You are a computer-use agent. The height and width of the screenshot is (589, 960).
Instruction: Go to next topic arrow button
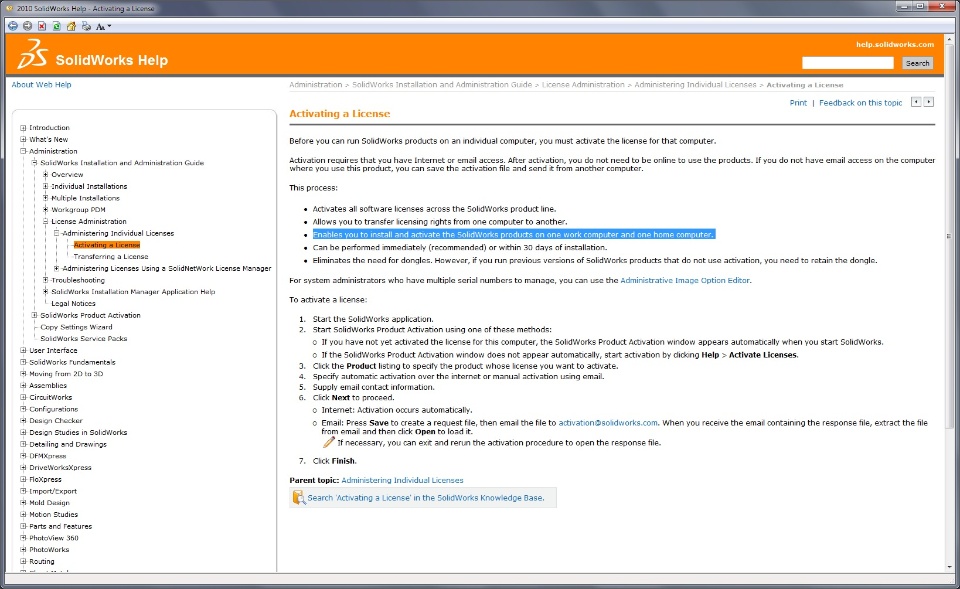929,102
